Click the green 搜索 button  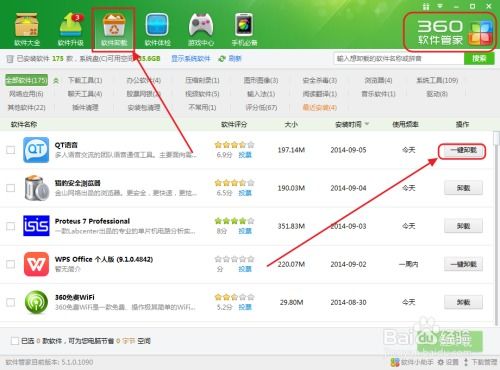(x=479, y=59)
